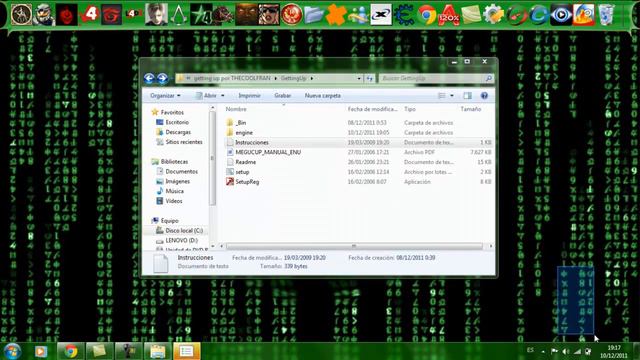
Task: Launch the red skull game icon
Action: [x=67, y=15]
